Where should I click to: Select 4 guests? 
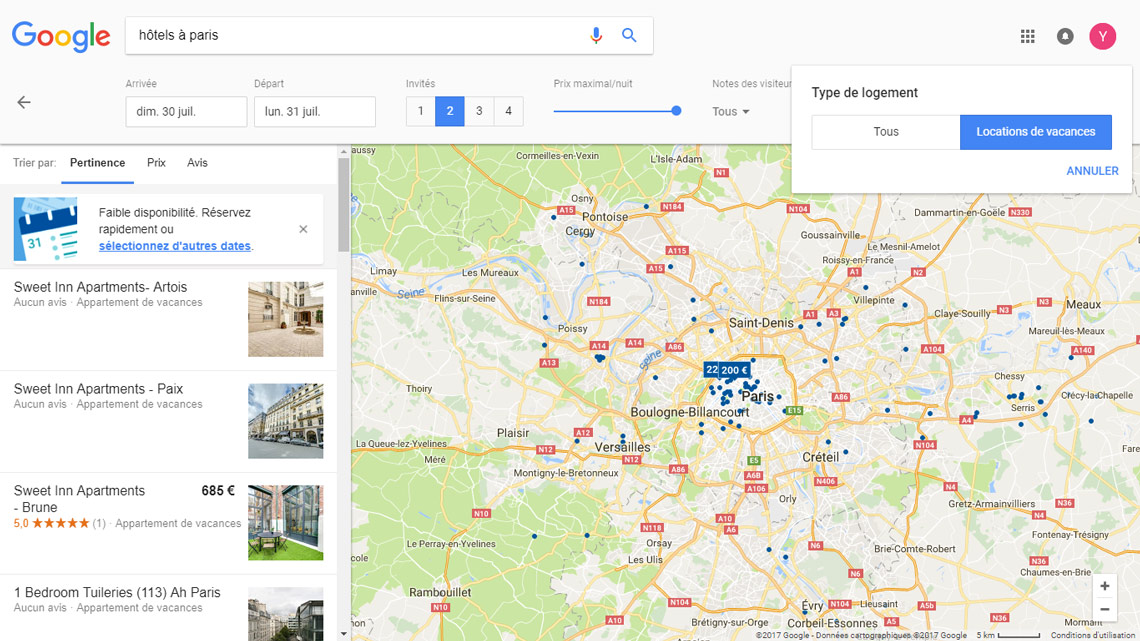point(508,111)
